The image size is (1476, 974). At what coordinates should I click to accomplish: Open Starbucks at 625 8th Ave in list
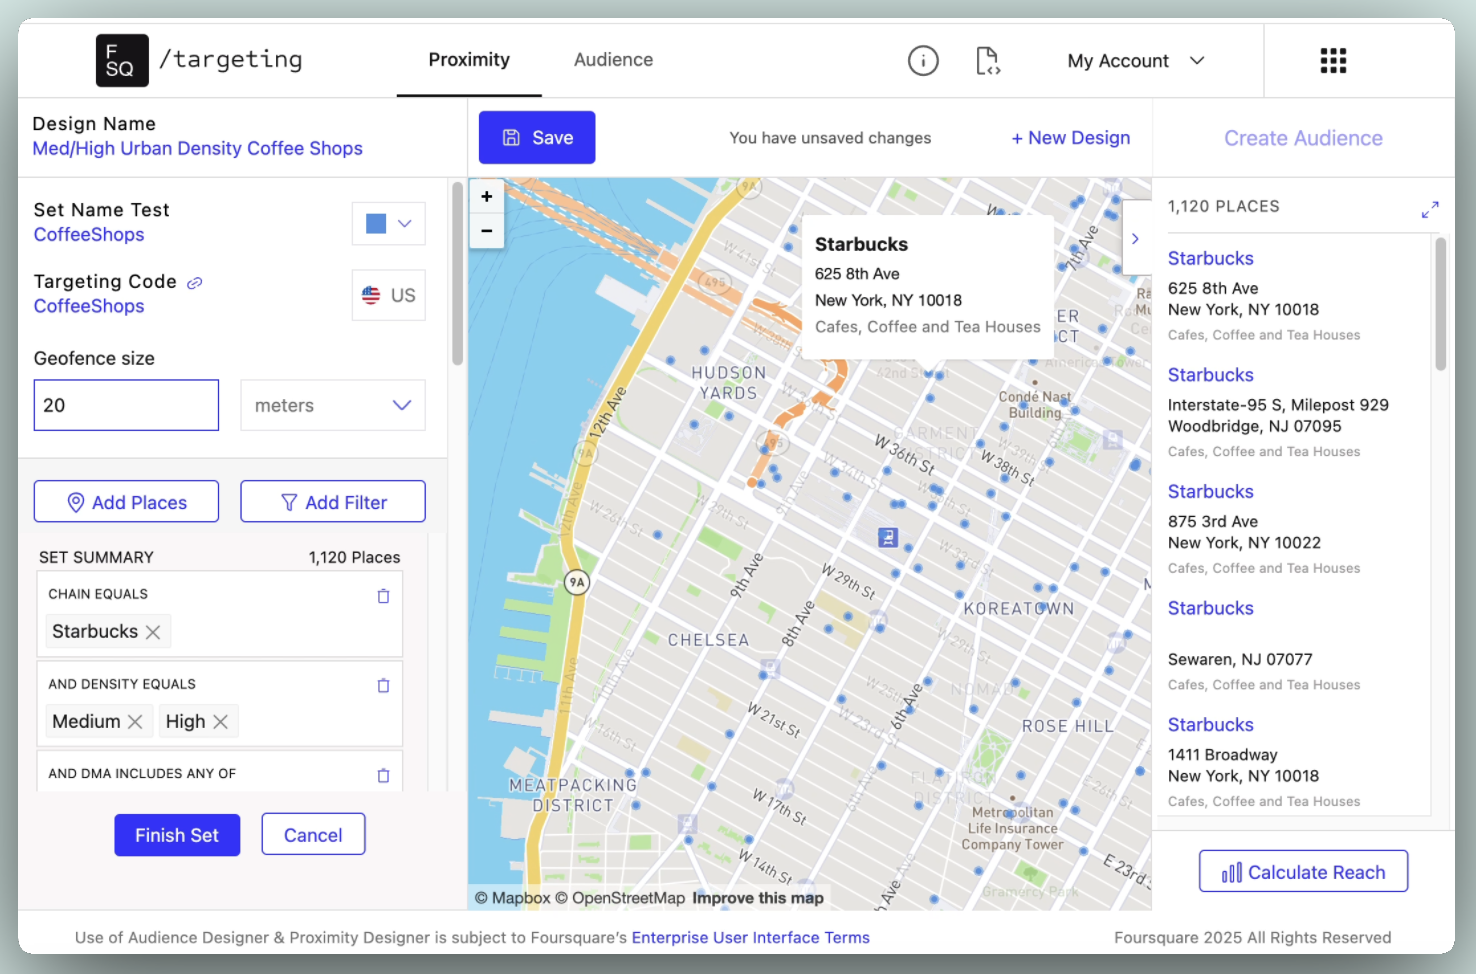click(x=1210, y=258)
